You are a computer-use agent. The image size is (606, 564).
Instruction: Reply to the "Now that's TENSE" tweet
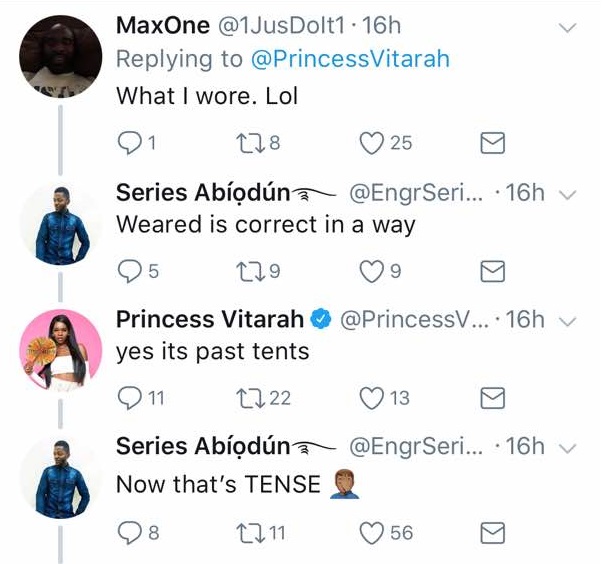click(x=130, y=534)
